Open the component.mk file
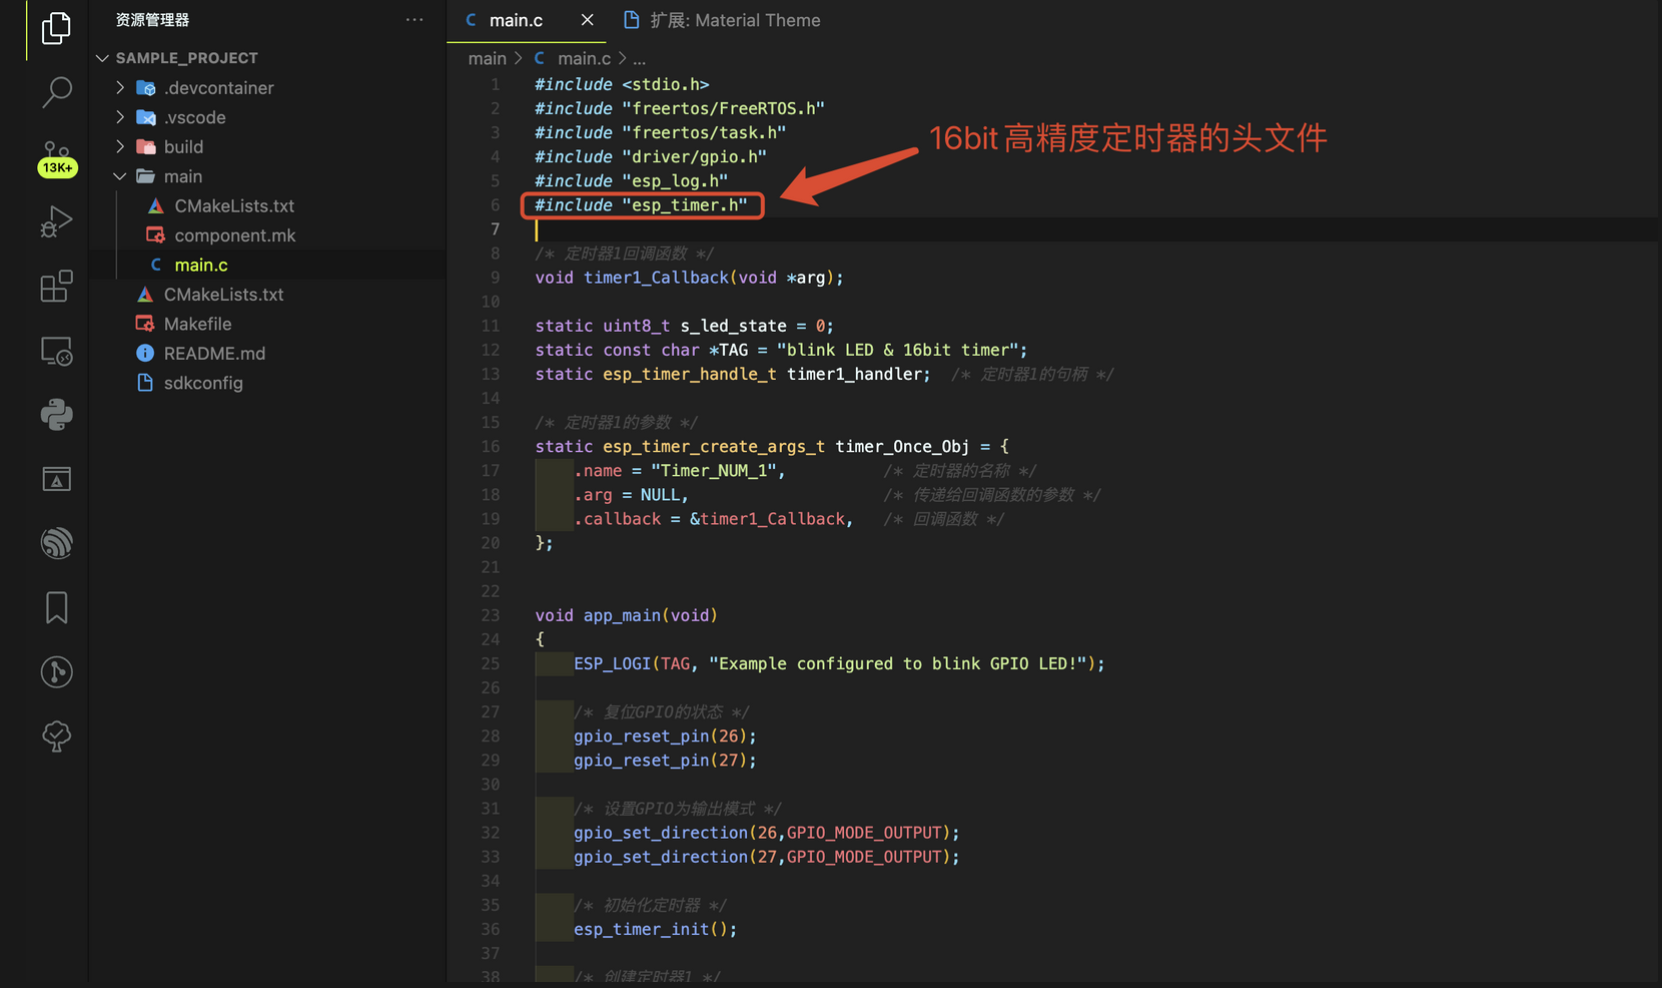Viewport: 1662px width, 988px height. click(x=234, y=235)
